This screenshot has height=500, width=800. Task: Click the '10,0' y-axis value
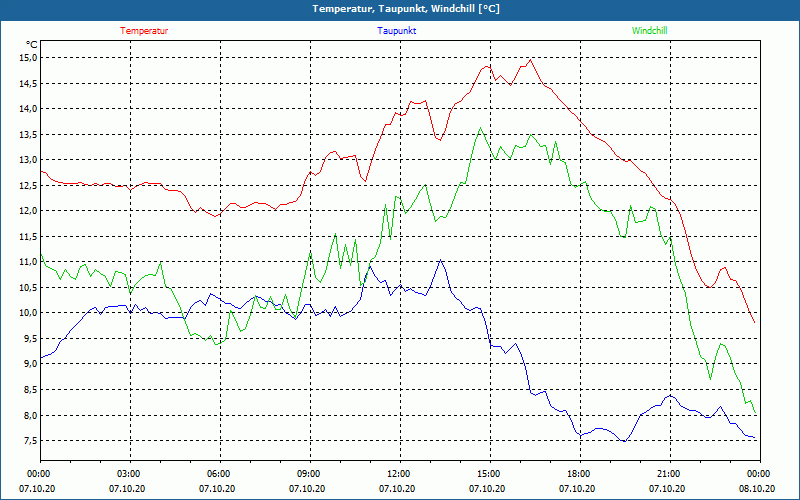pos(28,313)
